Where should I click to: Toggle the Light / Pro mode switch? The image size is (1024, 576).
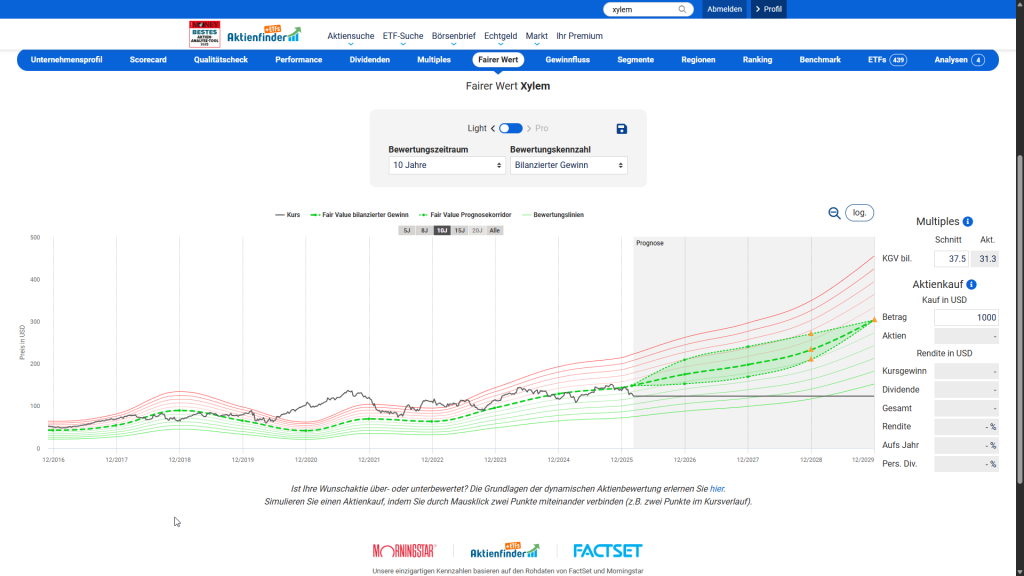coord(510,129)
